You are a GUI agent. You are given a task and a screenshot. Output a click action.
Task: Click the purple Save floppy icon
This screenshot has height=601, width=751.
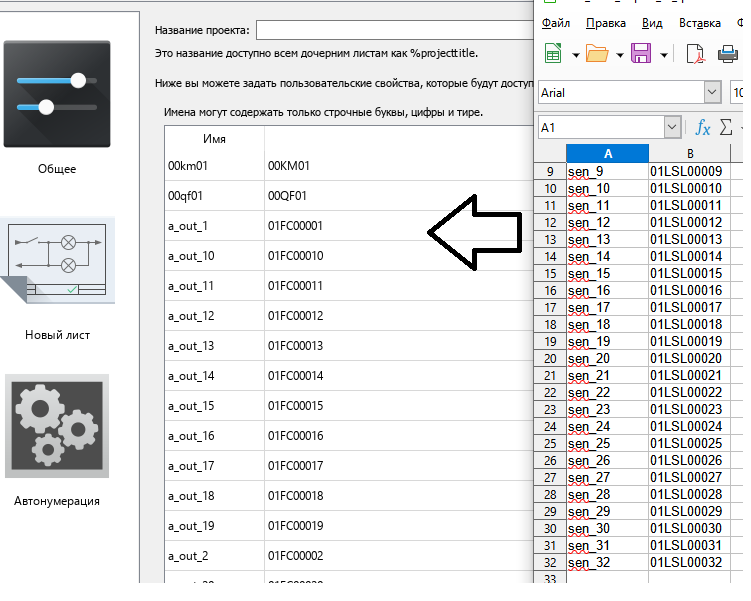641,54
